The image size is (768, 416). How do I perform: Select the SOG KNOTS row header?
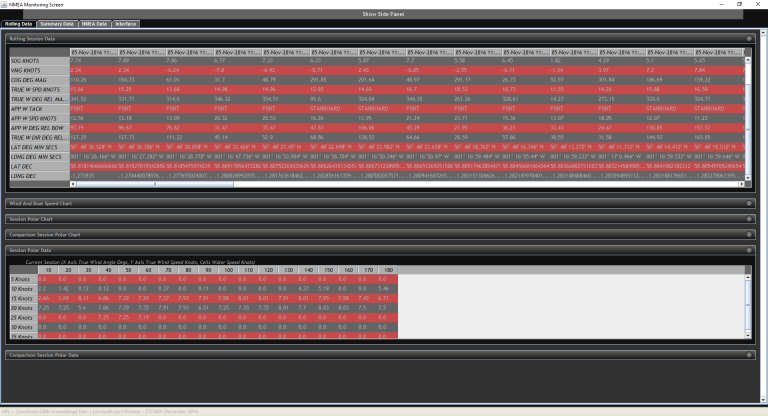click(x=40, y=61)
